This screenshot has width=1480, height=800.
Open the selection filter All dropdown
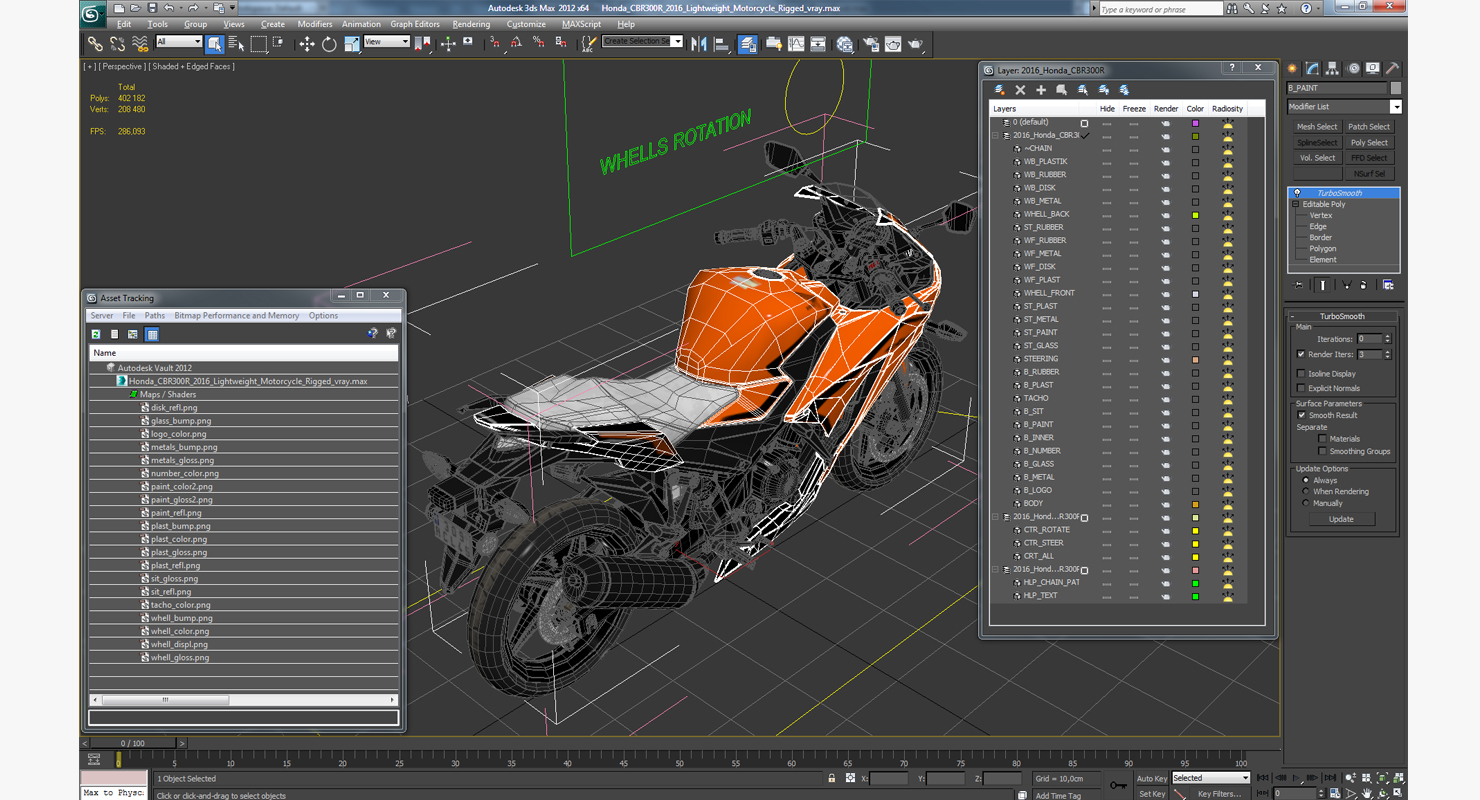click(179, 42)
